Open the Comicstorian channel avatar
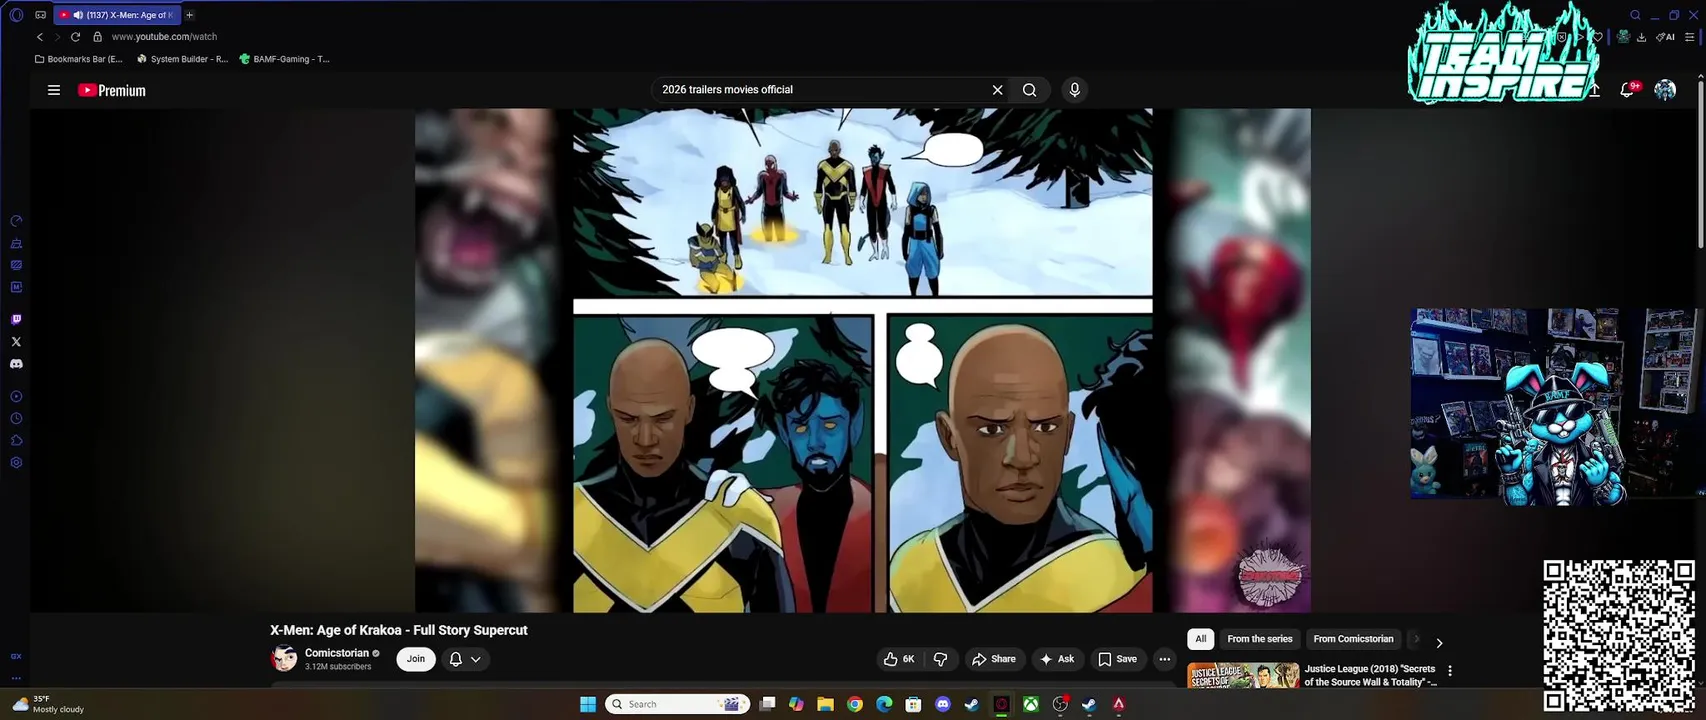The width and height of the screenshot is (1706, 720). (x=285, y=659)
